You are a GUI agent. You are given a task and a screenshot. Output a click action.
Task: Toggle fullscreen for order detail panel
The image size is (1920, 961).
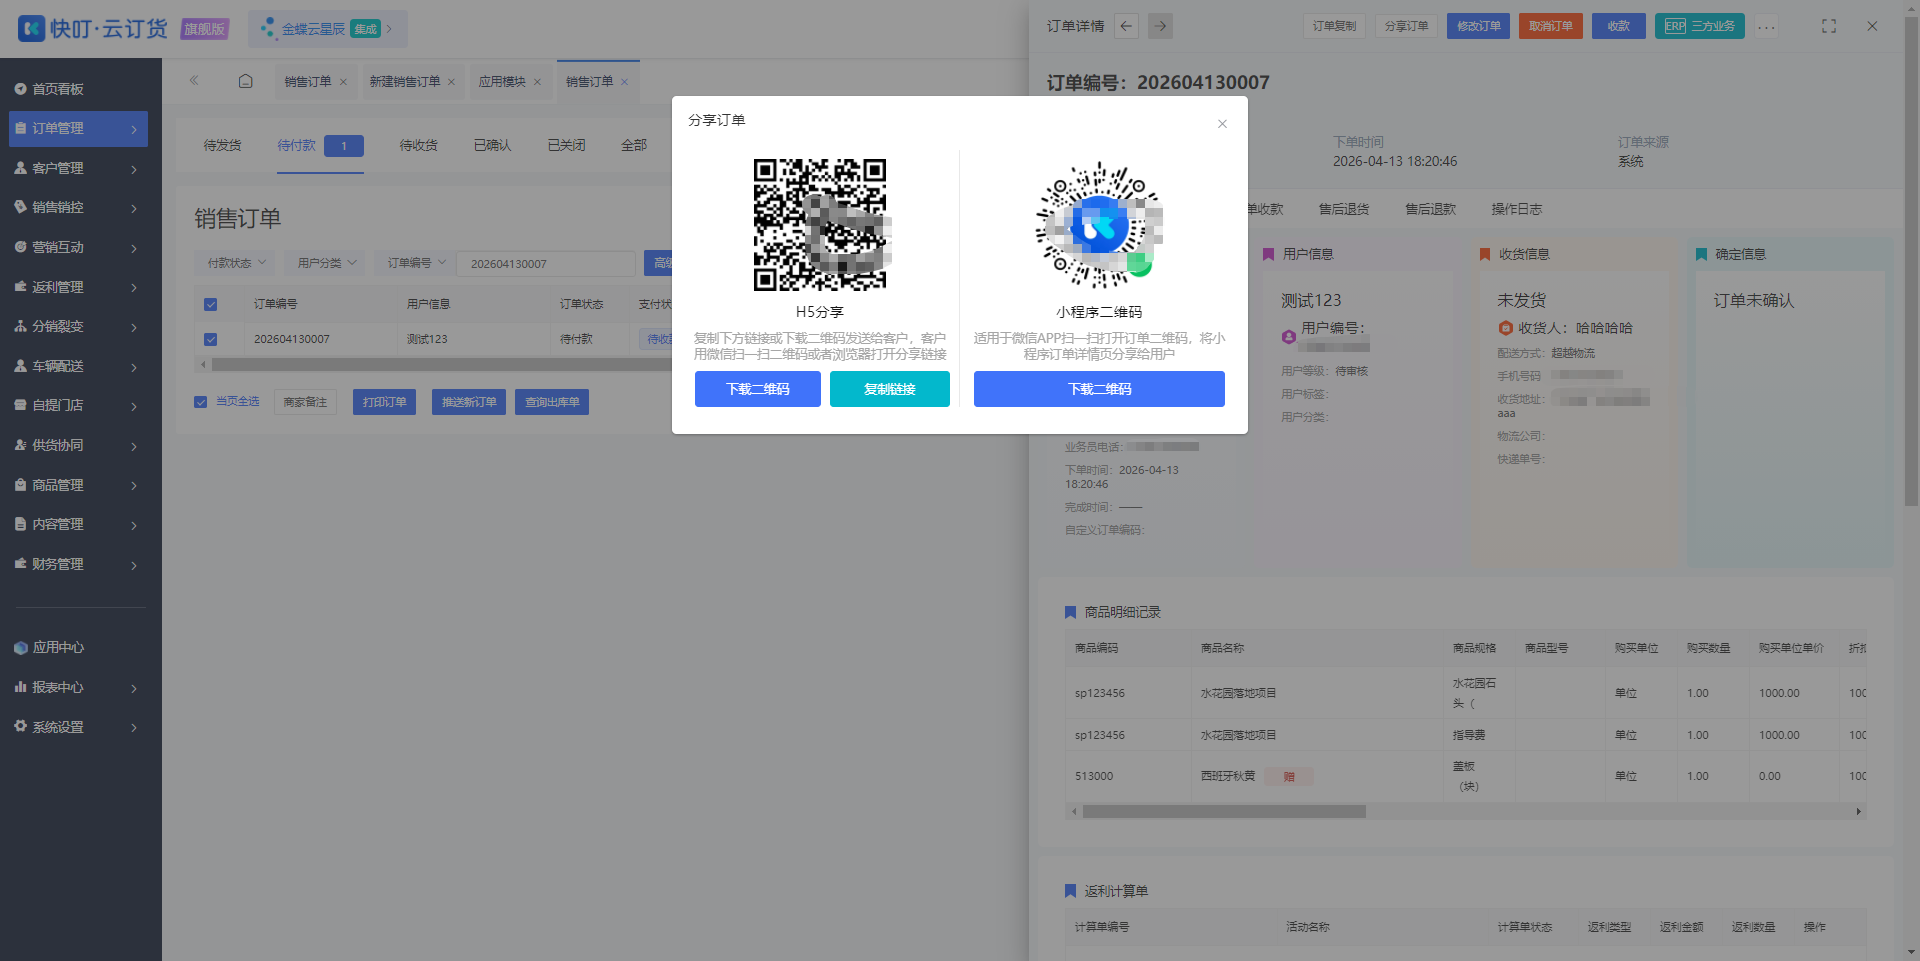(1829, 26)
